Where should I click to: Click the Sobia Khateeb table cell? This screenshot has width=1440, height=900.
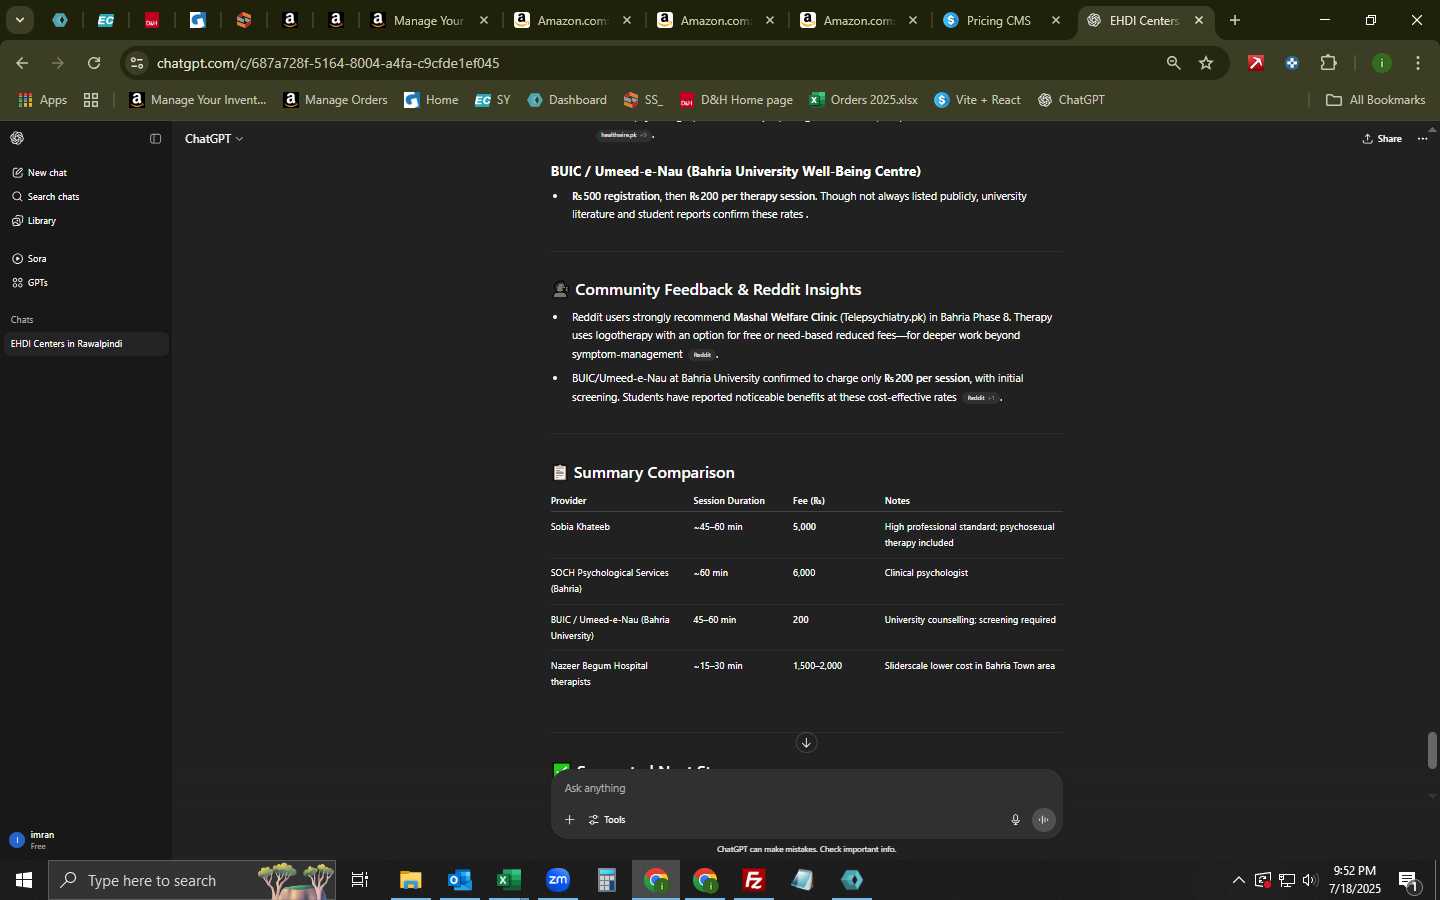click(x=580, y=527)
